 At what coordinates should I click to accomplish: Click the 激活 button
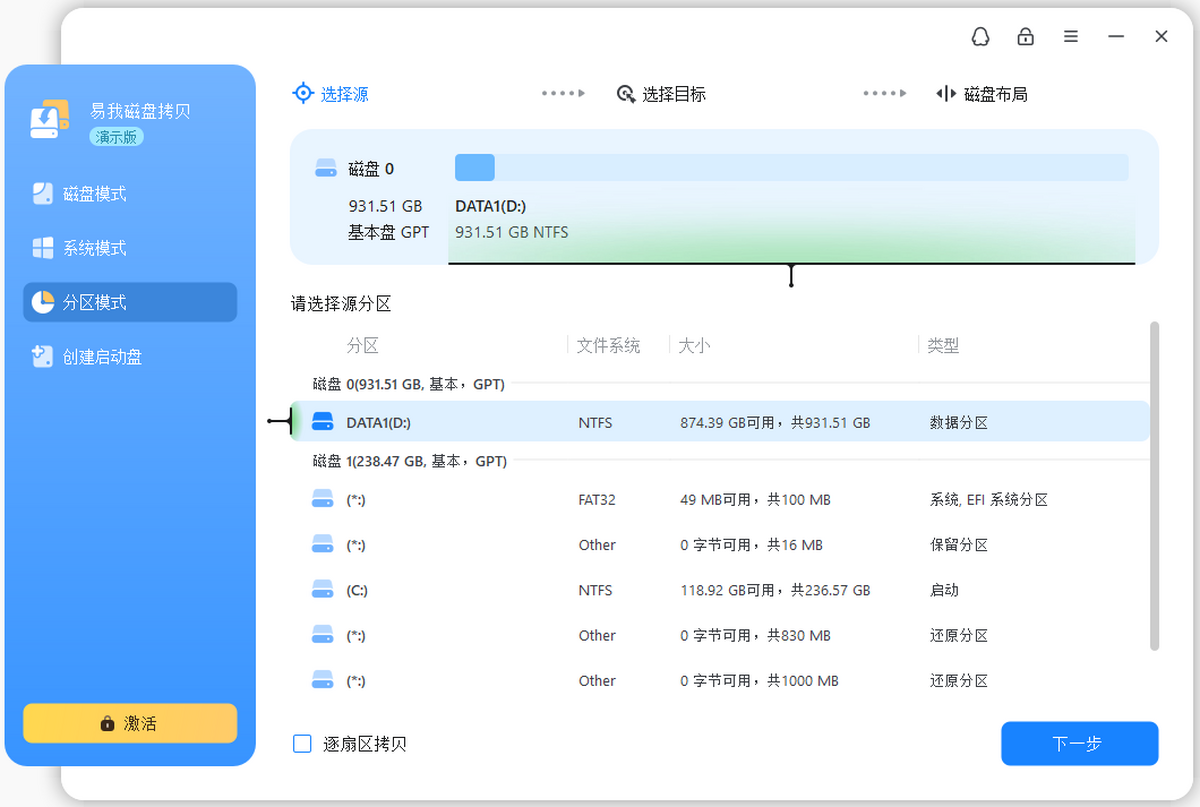coord(130,723)
